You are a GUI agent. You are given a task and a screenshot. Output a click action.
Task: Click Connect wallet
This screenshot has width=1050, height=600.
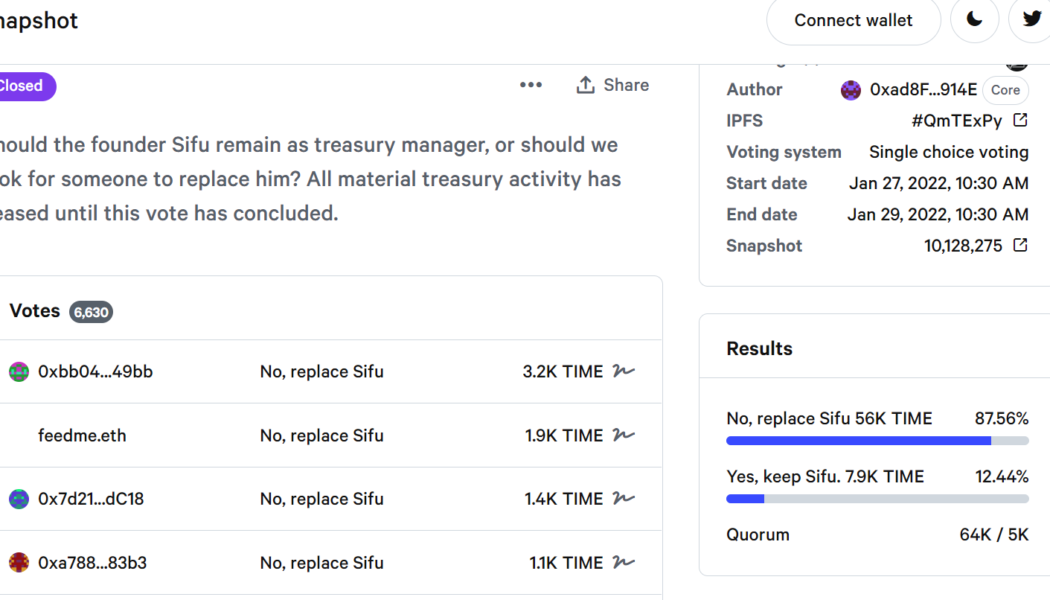pos(853,20)
